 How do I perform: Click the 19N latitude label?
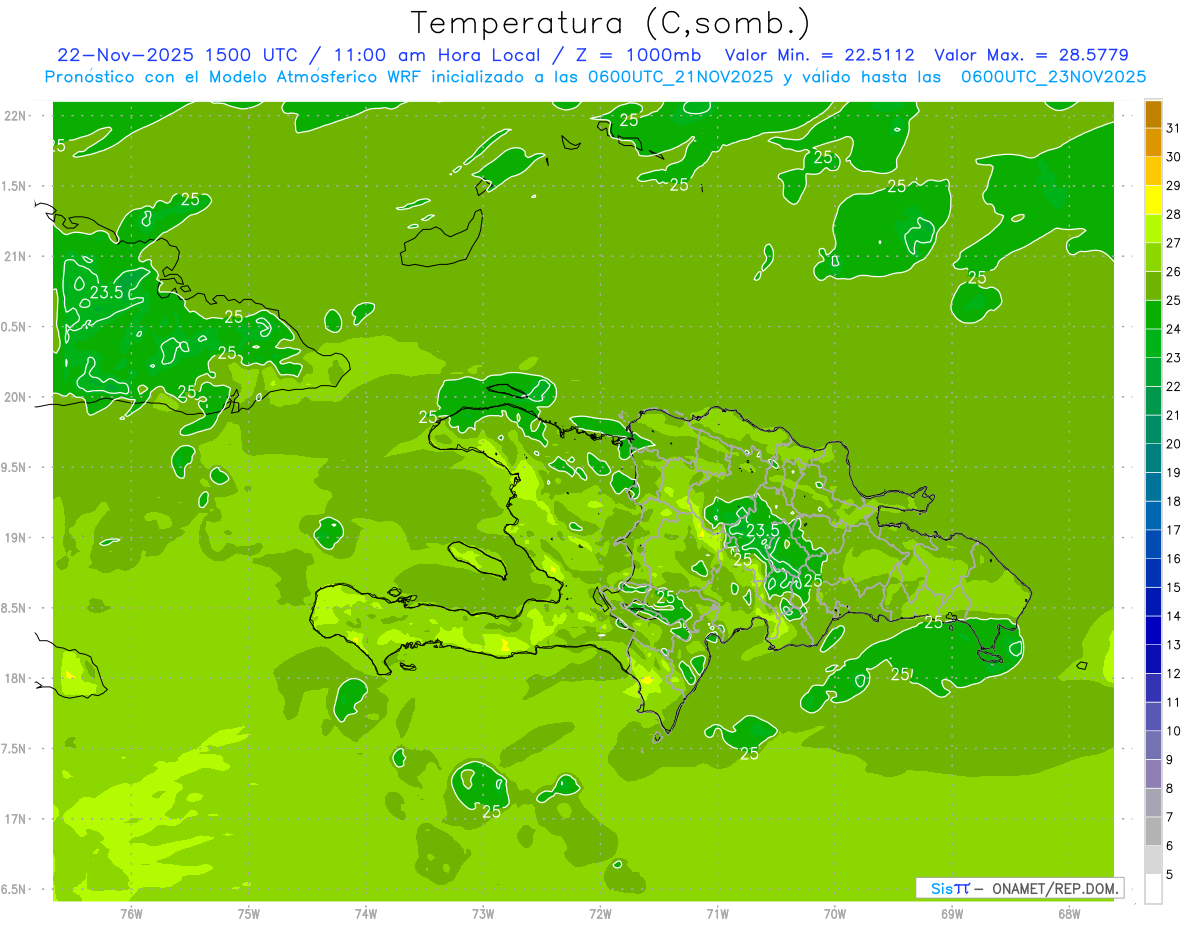coord(16,538)
